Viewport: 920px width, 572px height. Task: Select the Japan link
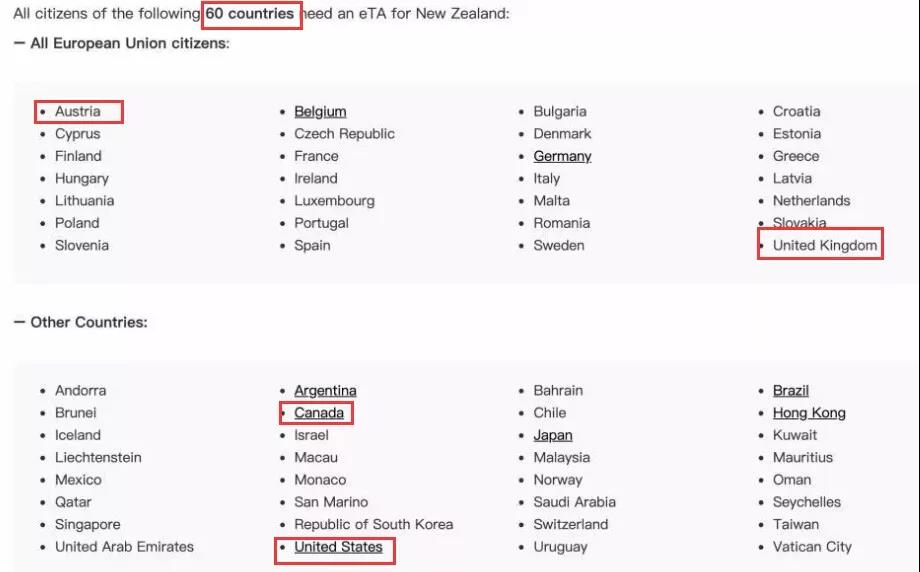click(x=553, y=435)
